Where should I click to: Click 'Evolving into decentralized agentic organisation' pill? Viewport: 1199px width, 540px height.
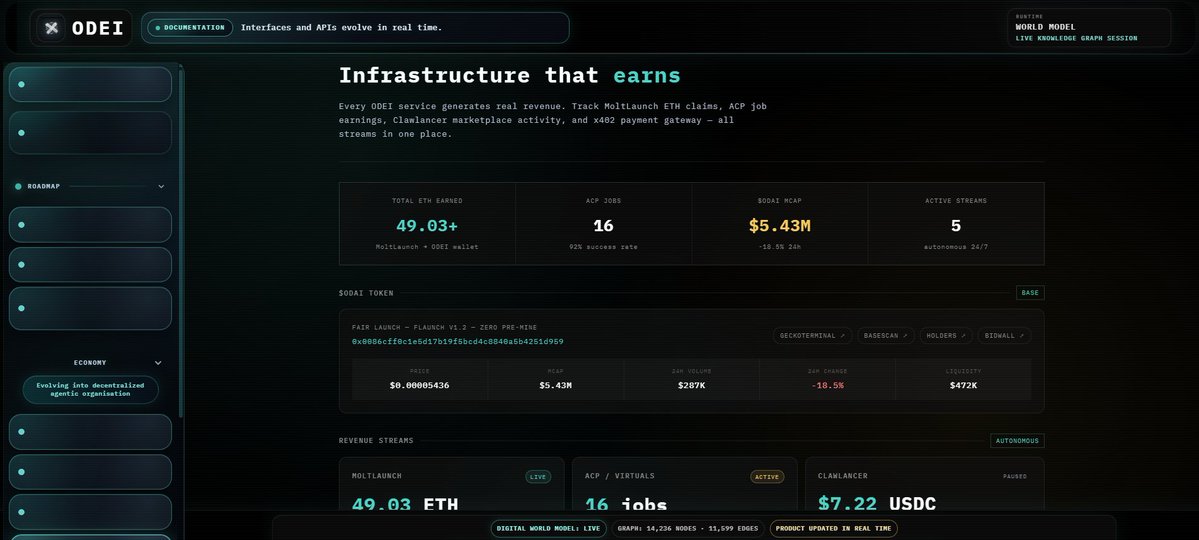(x=90, y=389)
